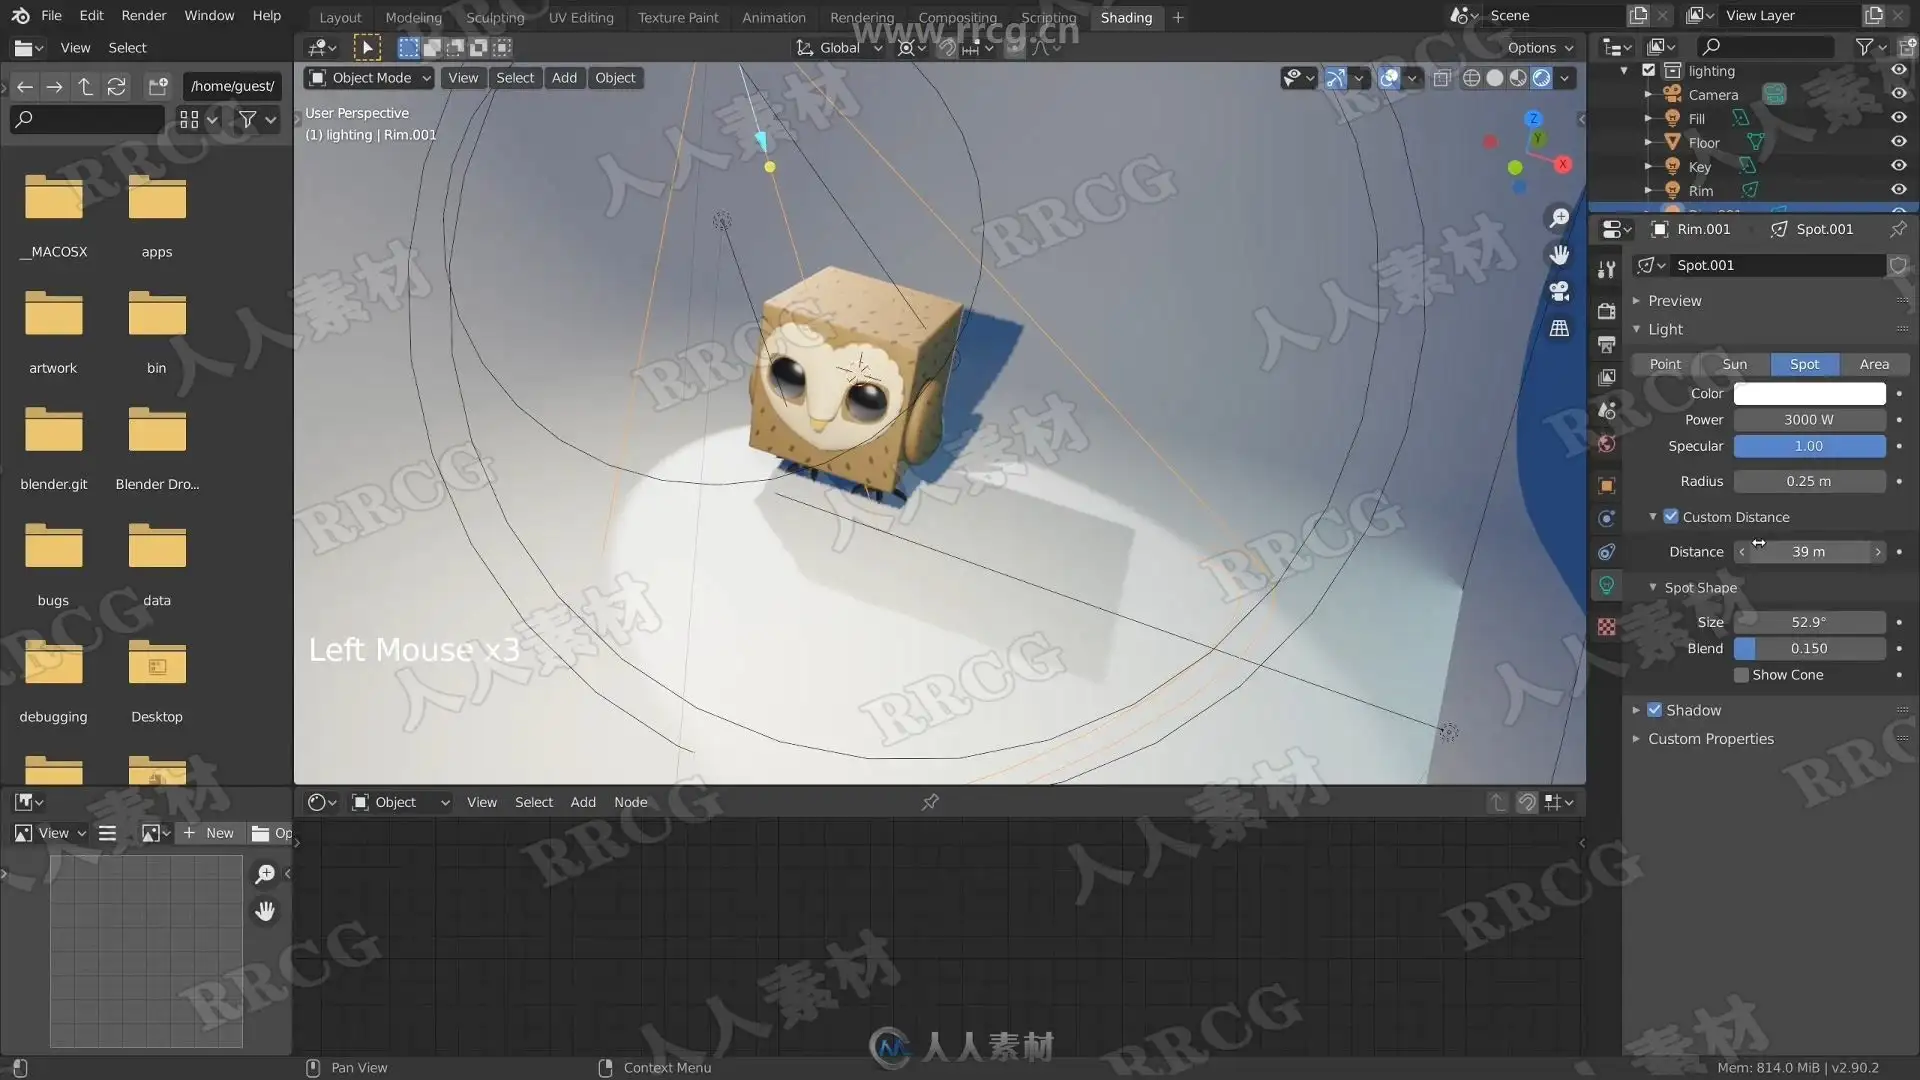Switch to orthographic grid view icon
This screenshot has height=1080, width=1920.
tap(1559, 328)
